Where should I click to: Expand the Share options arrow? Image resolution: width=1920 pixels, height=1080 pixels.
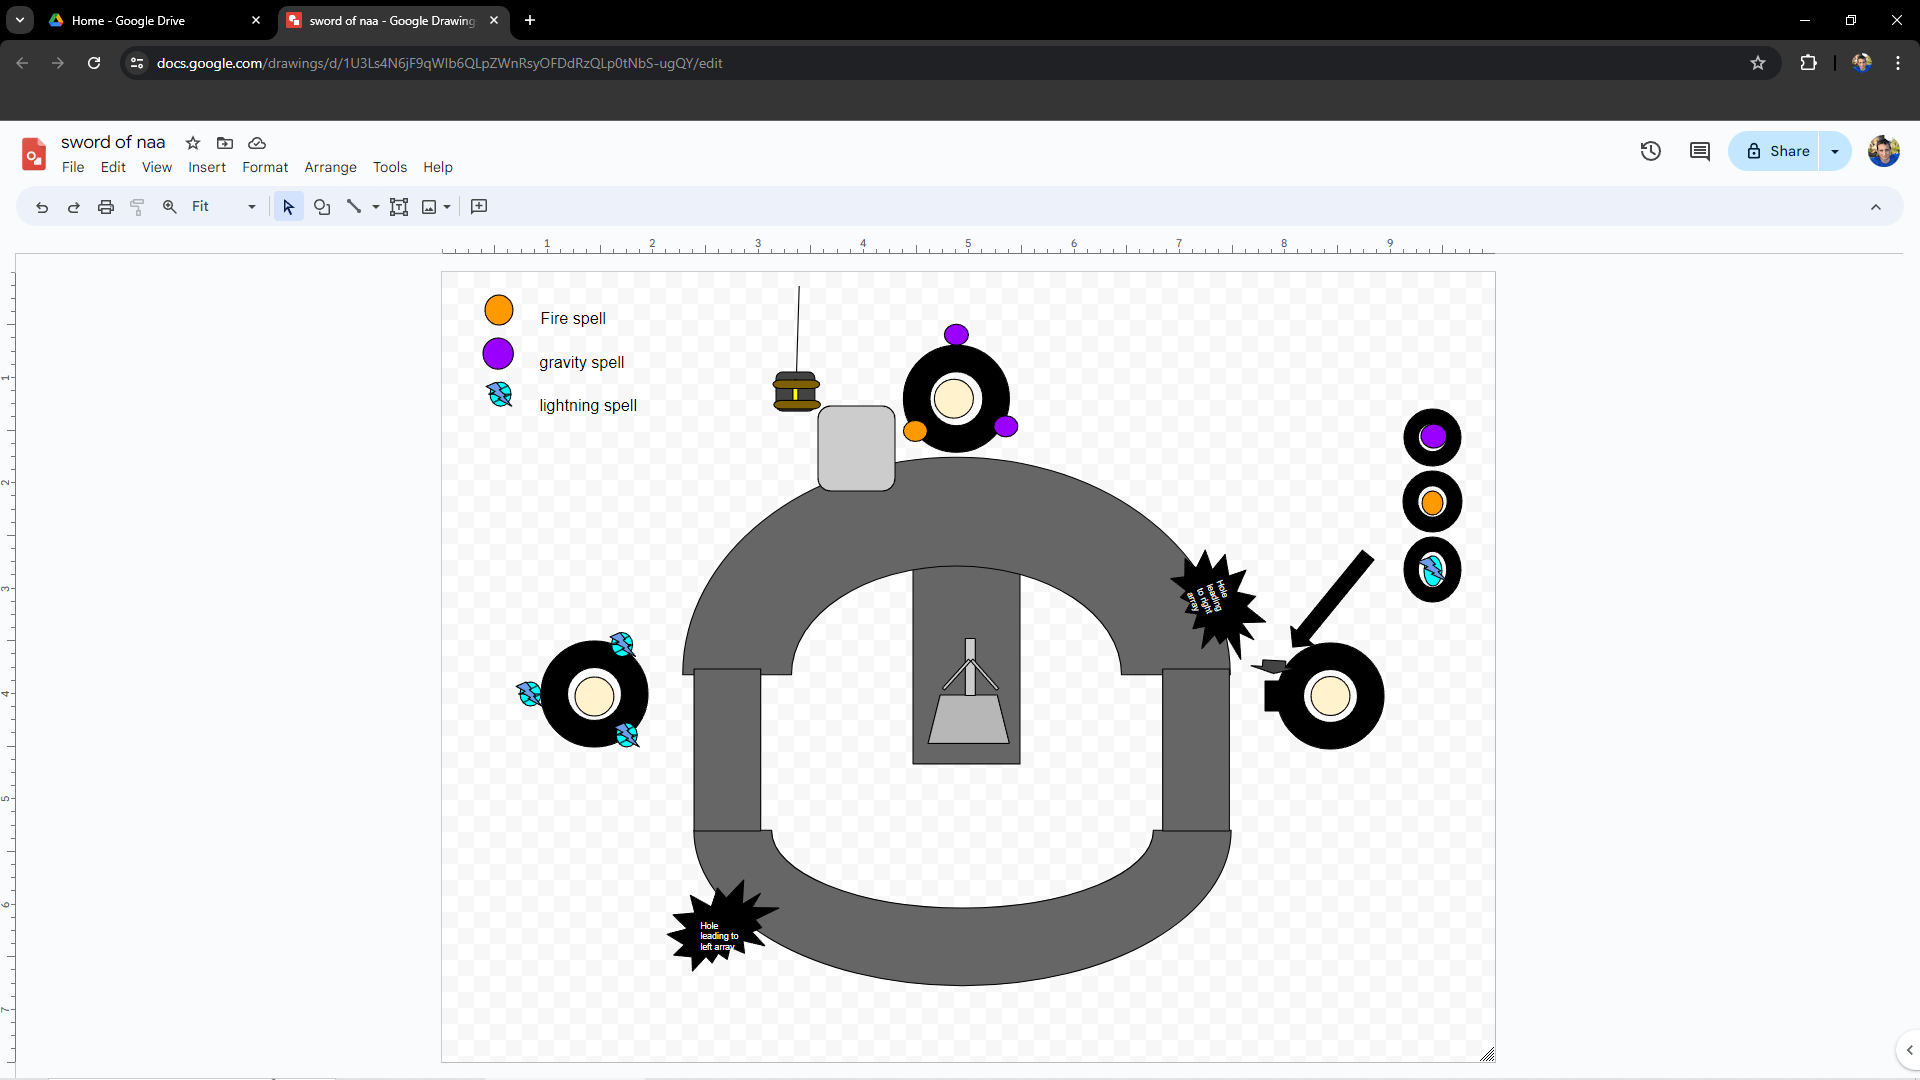coord(1835,151)
